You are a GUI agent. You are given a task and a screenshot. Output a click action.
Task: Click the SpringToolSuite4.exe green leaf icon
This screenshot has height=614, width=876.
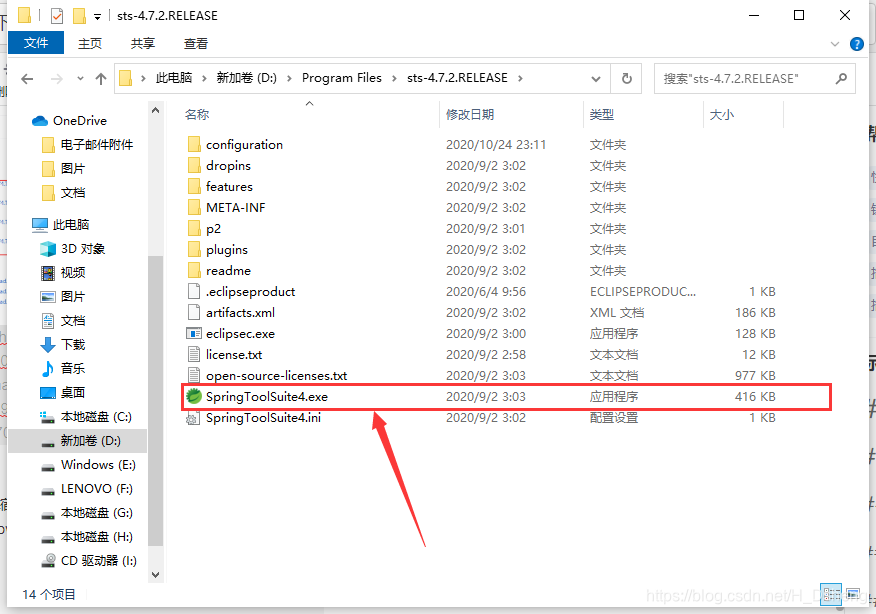coord(194,396)
